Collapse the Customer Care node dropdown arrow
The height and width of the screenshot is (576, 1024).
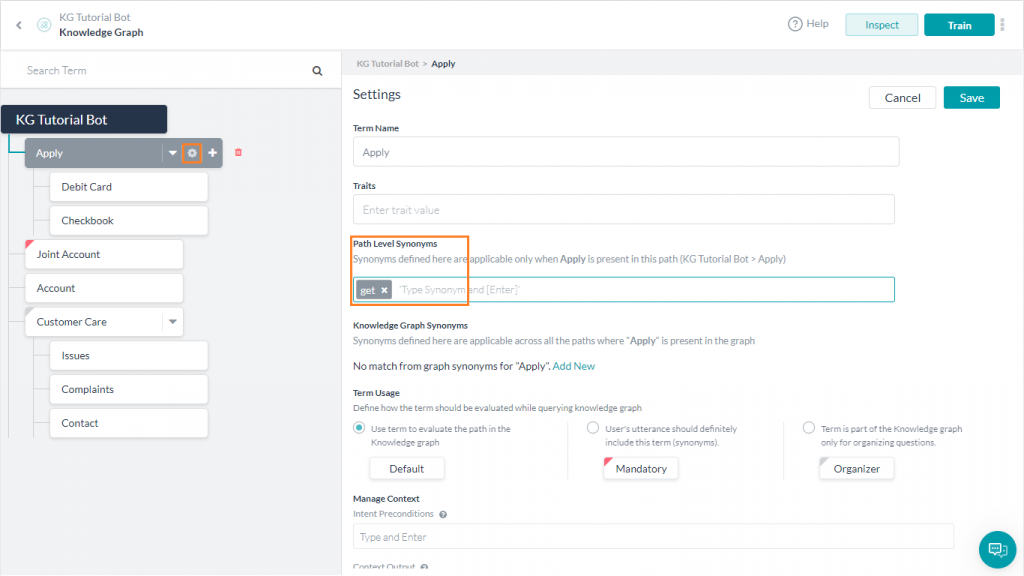pos(172,321)
